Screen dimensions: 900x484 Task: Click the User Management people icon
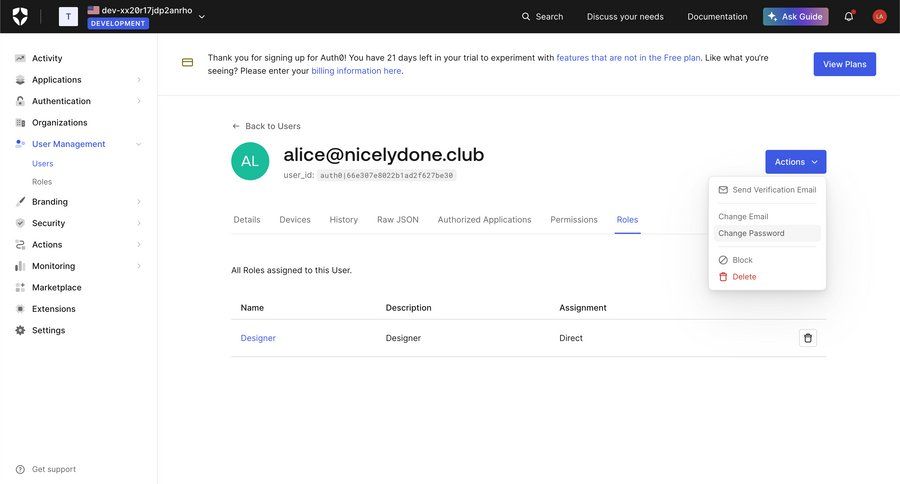pyautogui.click(x=20, y=144)
